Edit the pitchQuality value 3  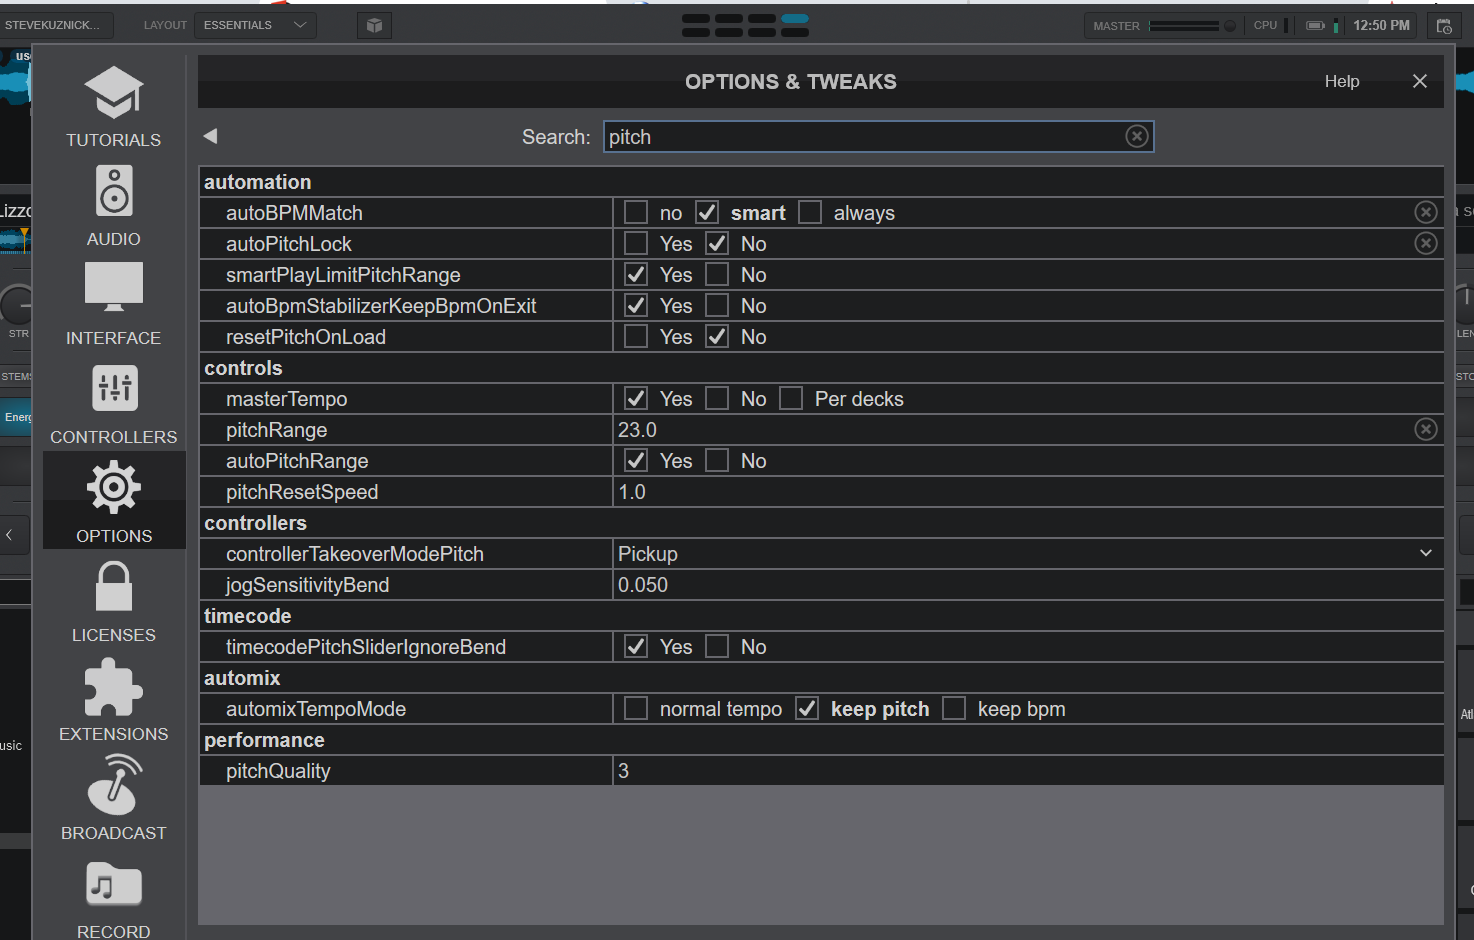pos(1028,770)
